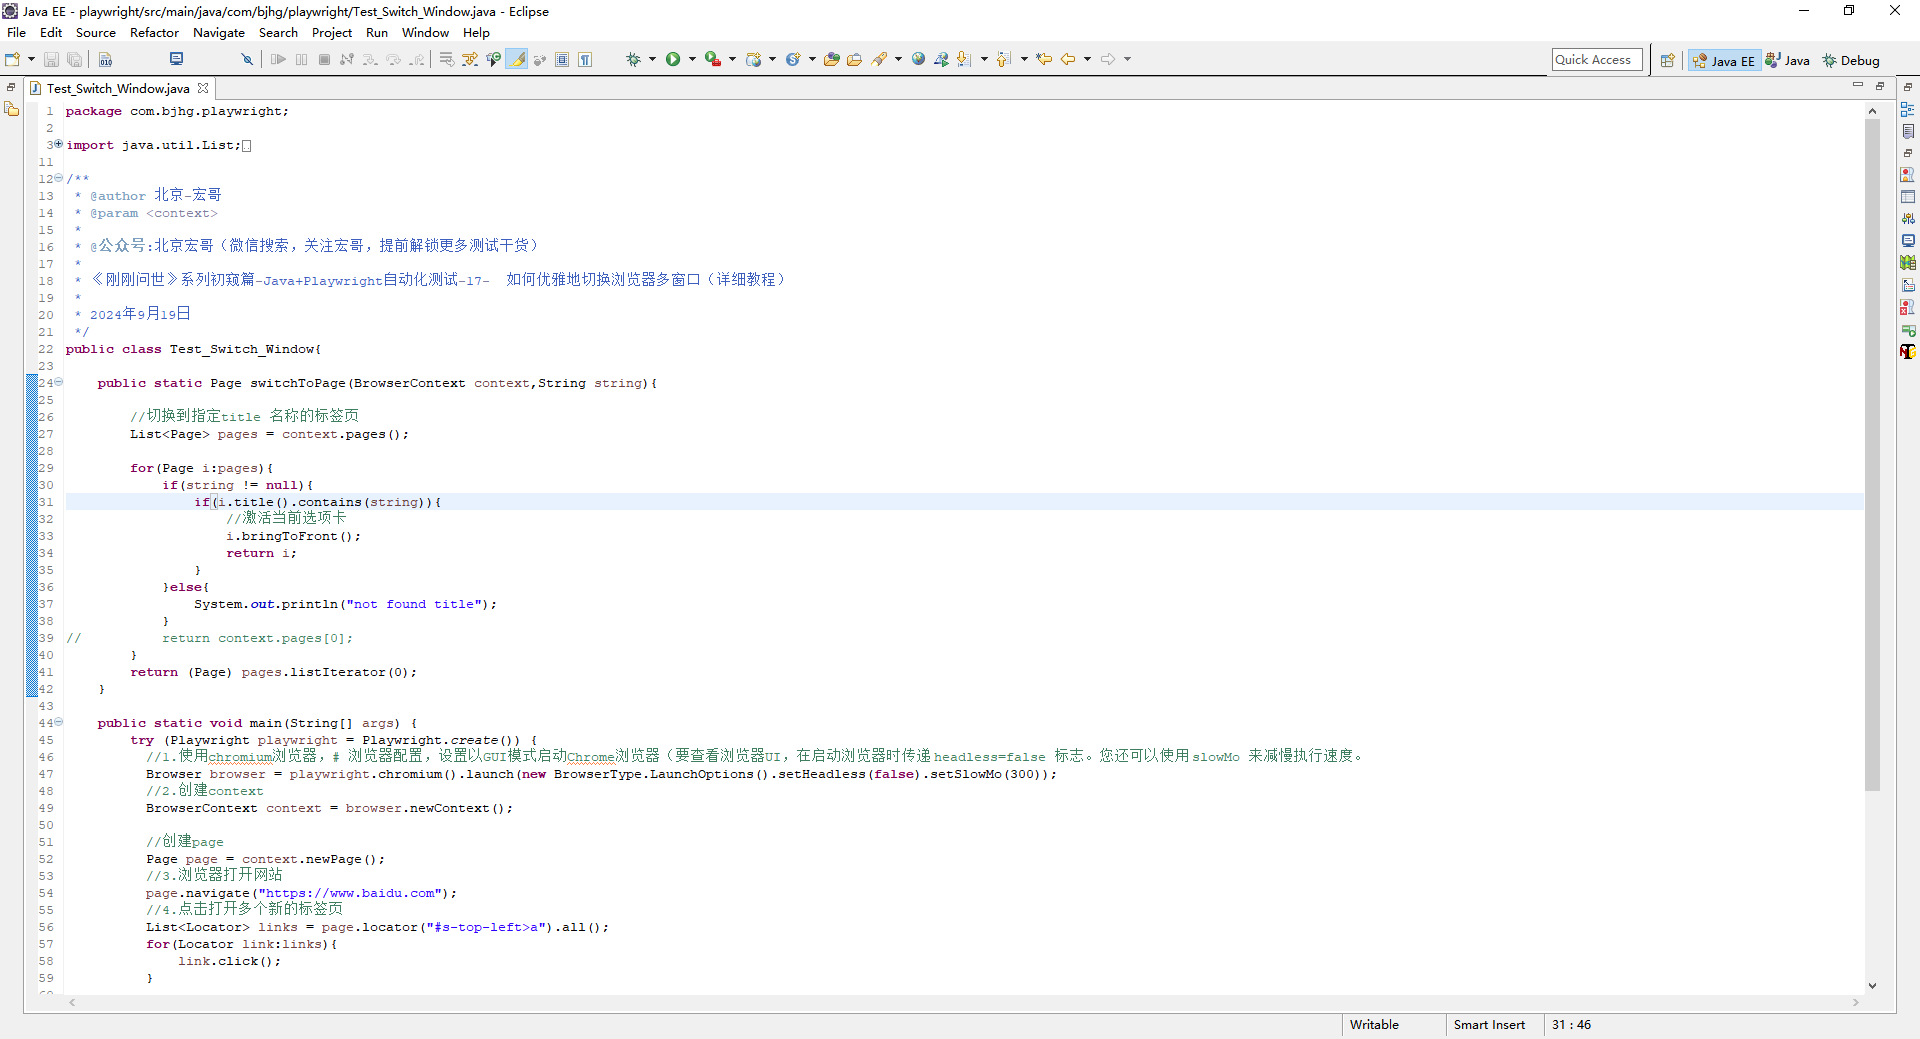Image resolution: width=1920 pixels, height=1039 pixels.
Task: Collapse the Javadoc comment at line 12
Action: (58, 178)
